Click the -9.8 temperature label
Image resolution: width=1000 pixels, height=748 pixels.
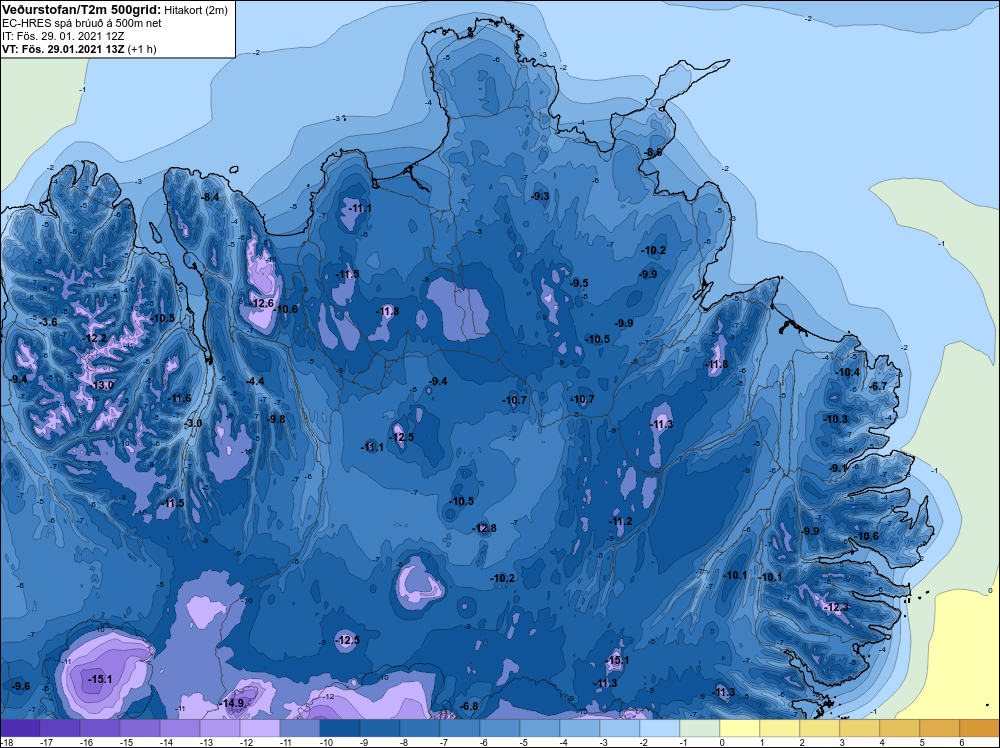coord(276,419)
